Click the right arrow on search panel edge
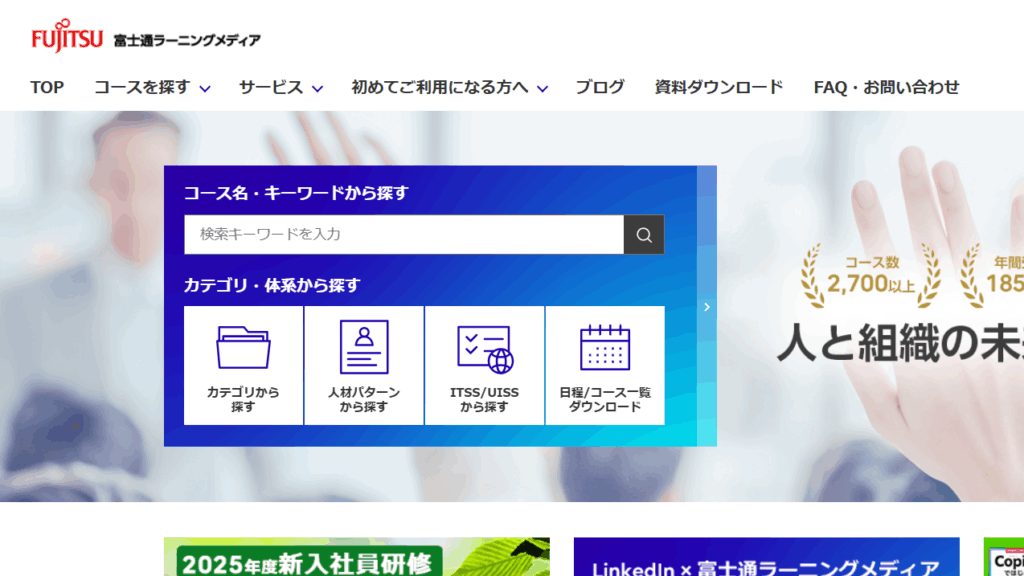1024x576 pixels. 707,307
